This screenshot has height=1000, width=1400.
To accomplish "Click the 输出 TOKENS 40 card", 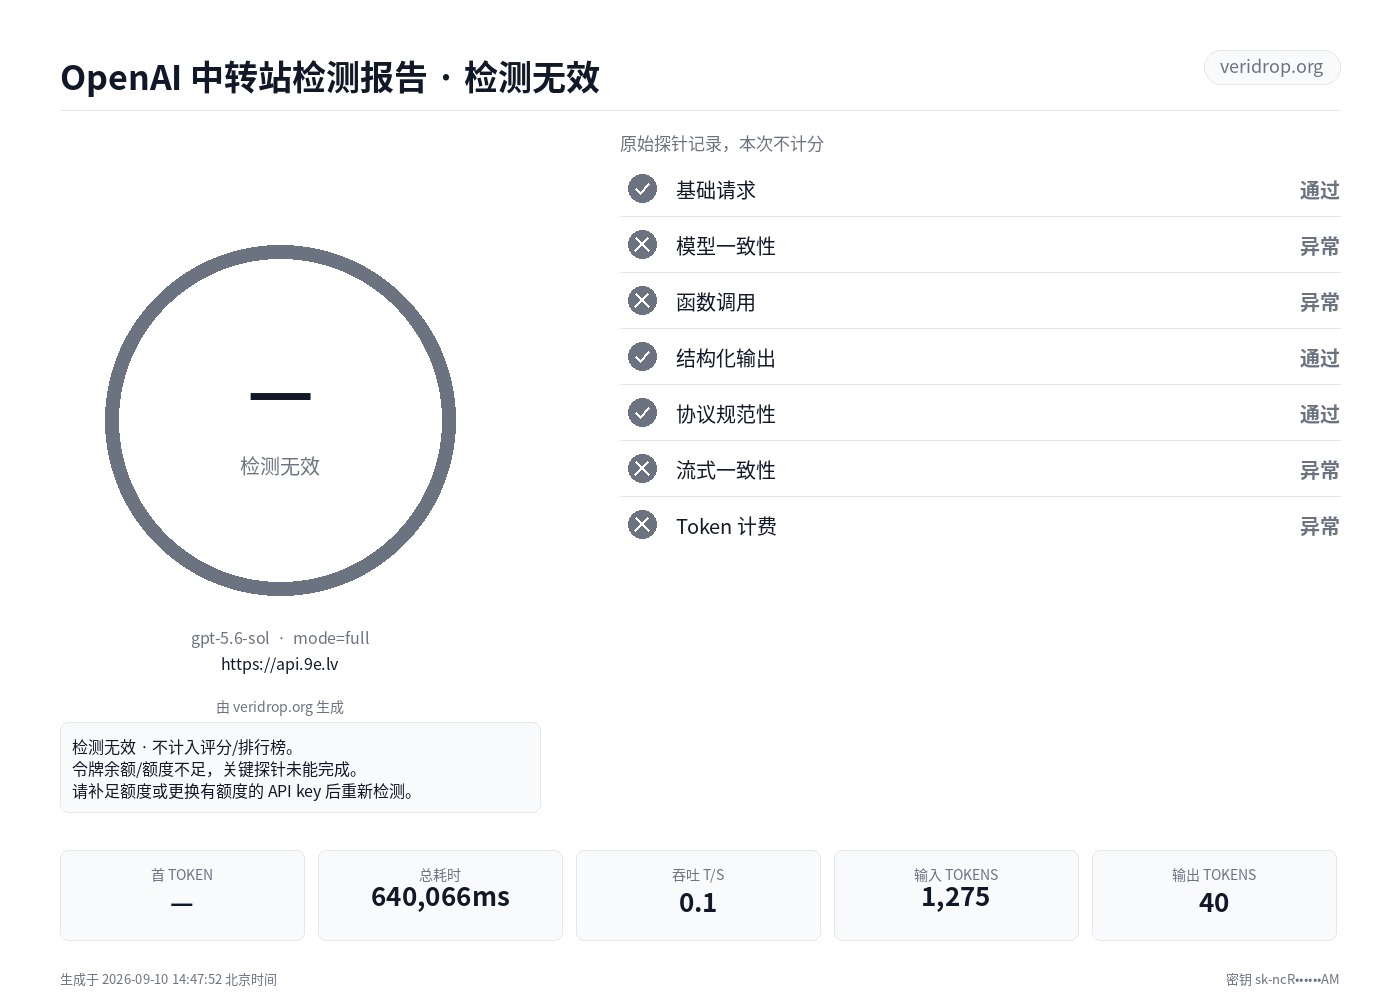I will coord(1214,895).
